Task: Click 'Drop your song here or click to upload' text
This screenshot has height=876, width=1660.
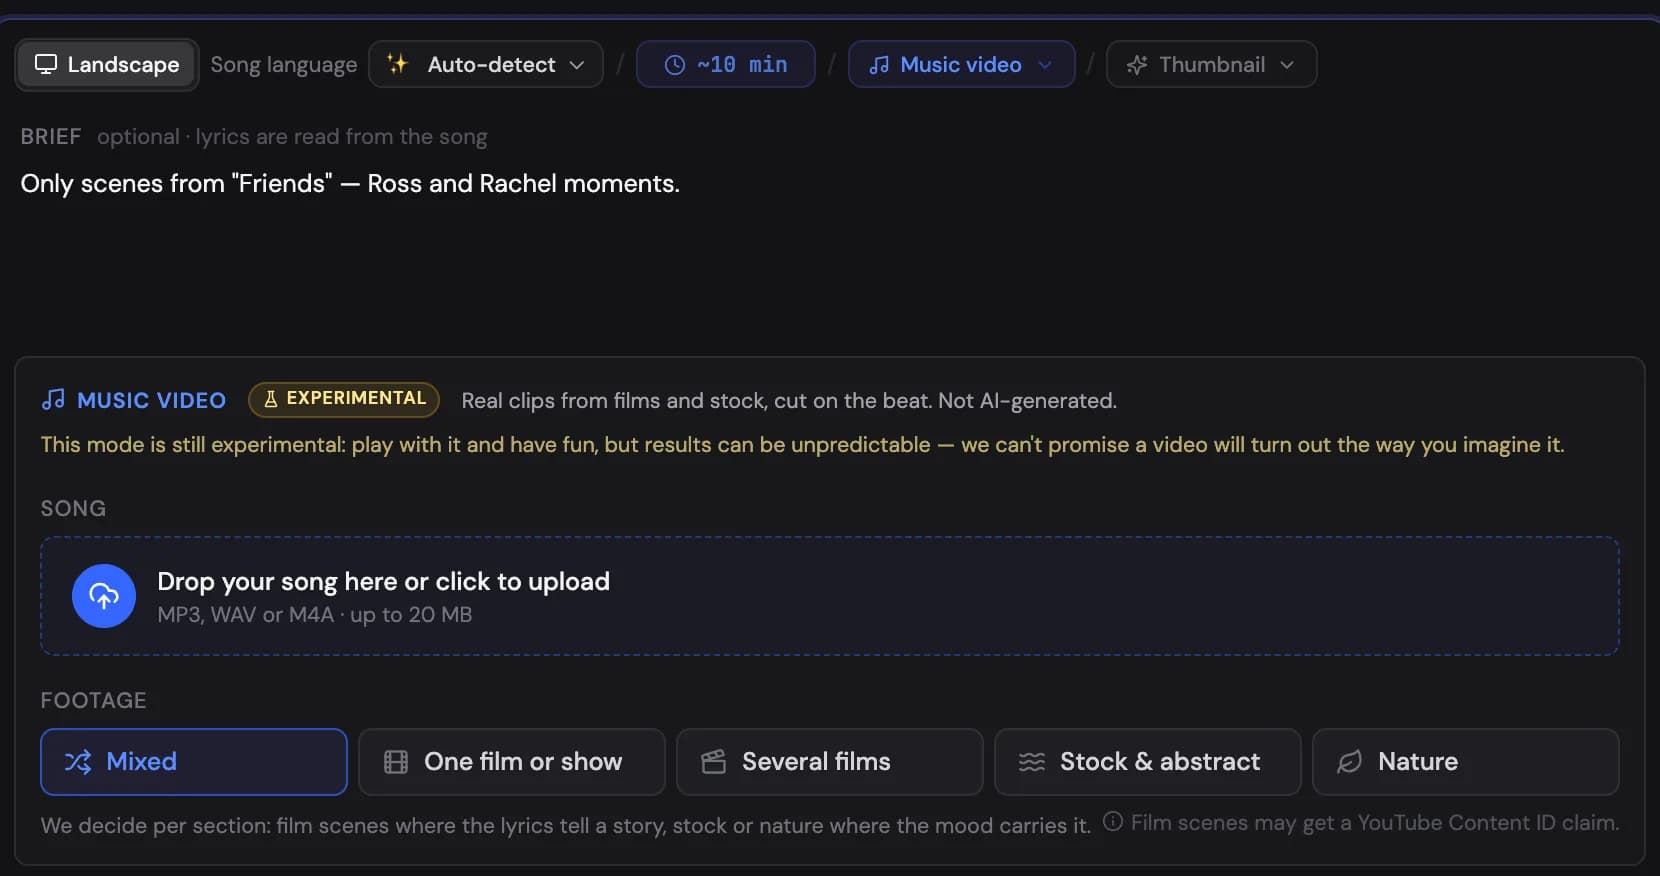Action: click(x=383, y=581)
